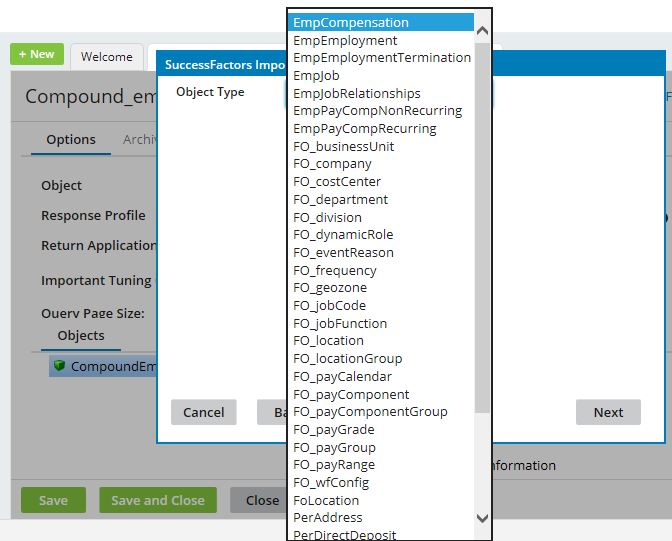The width and height of the screenshot is (672, 541).
Task: Choose FO_payComponentGroup object type
Action: (x=381, y=412)
